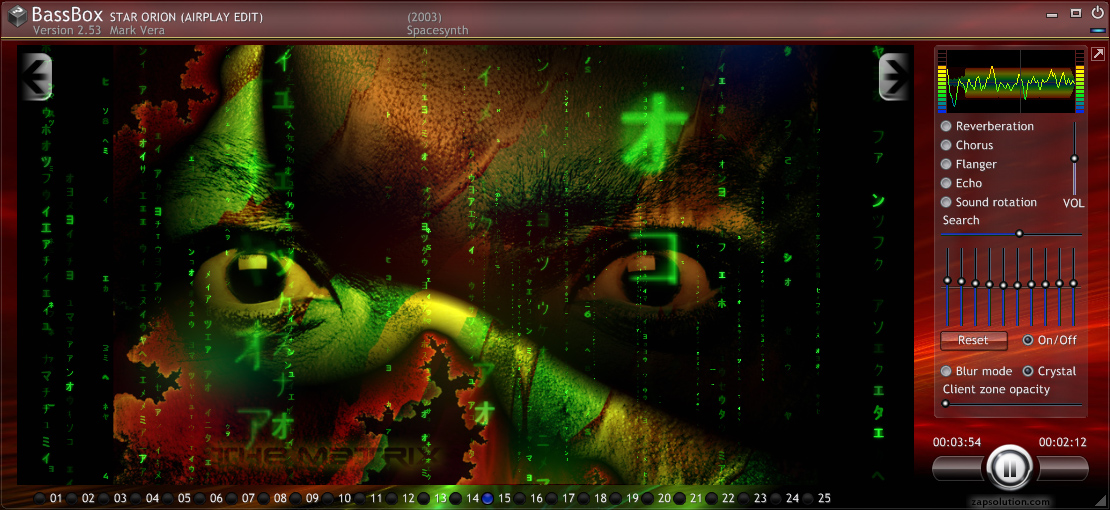
Task: Click the Search position slider handle
Action: point(1019,233)
